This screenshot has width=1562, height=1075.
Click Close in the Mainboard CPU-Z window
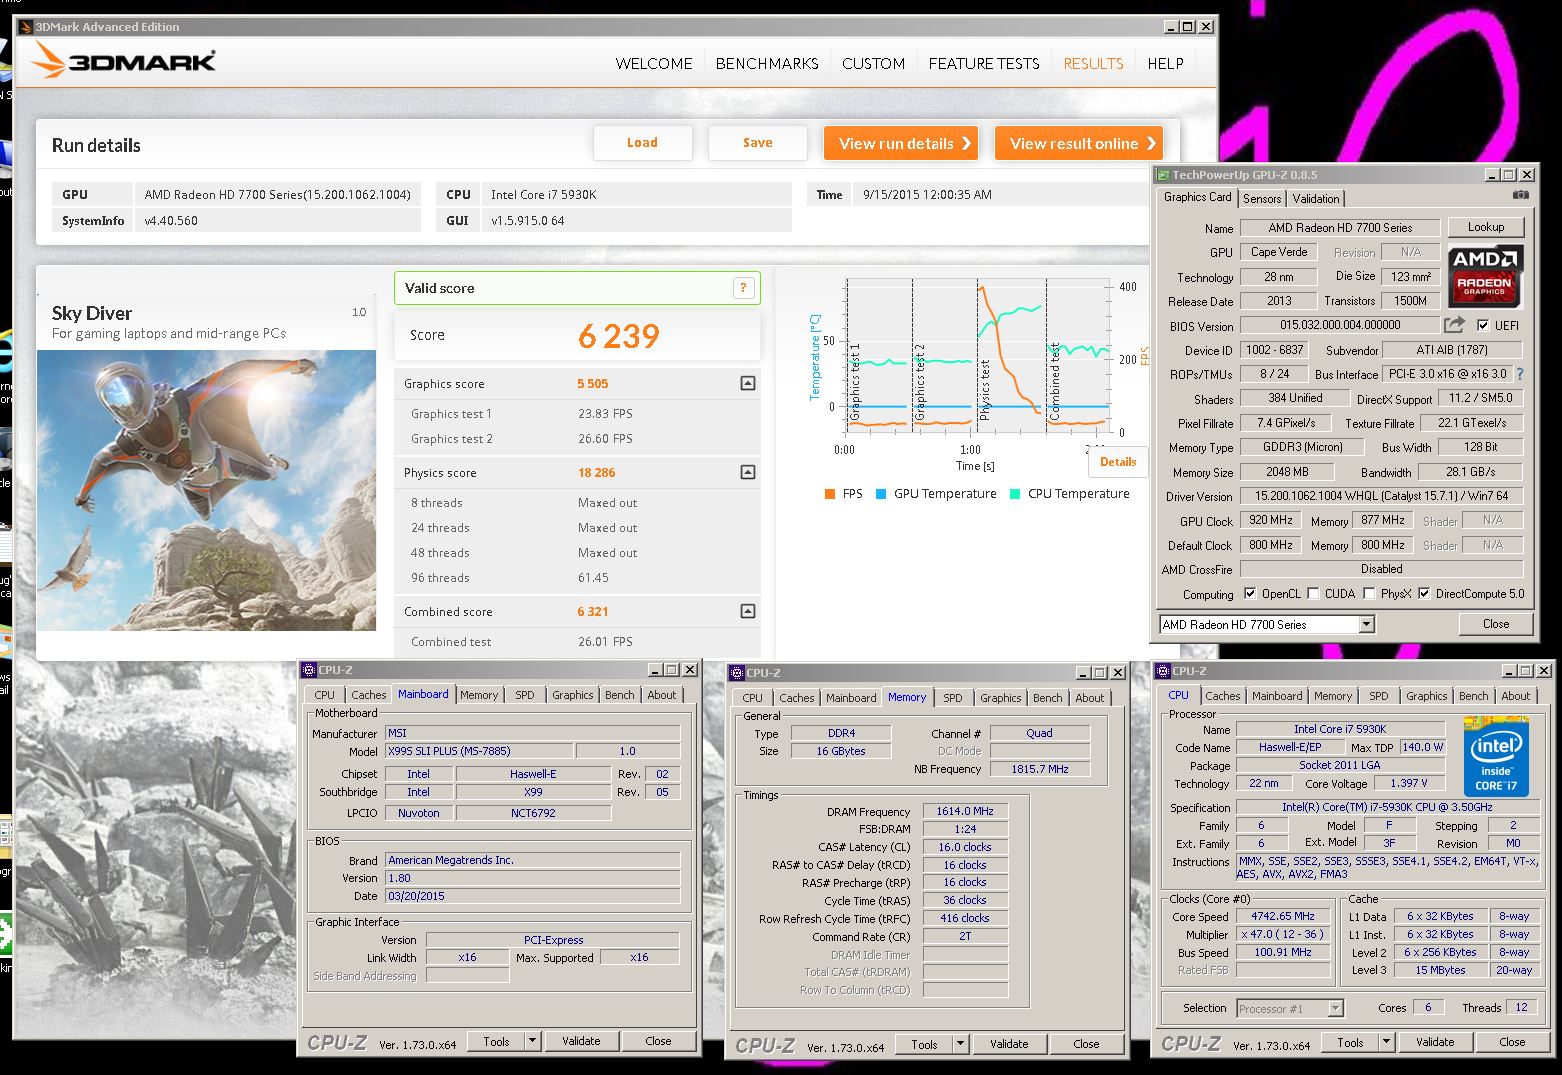[x=658, y=1041]
